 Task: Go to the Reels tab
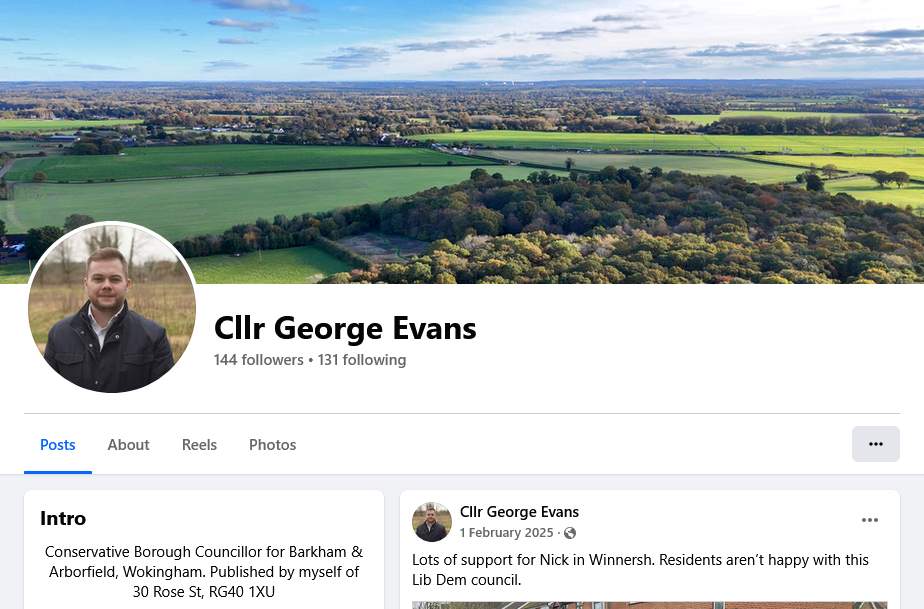pos(199,445)
